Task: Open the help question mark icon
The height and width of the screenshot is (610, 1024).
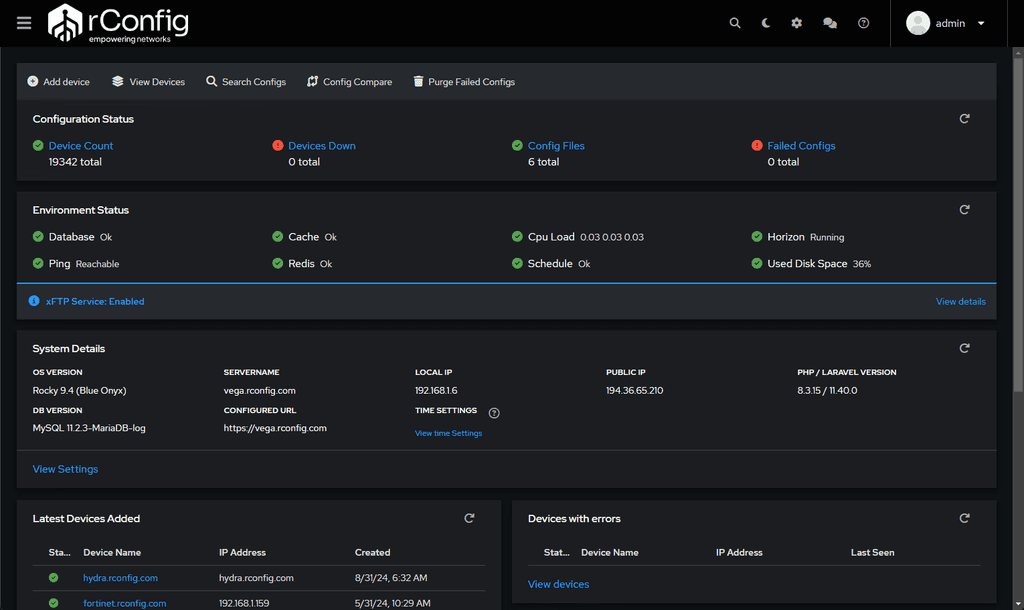Action: click(x=863, y=22)
